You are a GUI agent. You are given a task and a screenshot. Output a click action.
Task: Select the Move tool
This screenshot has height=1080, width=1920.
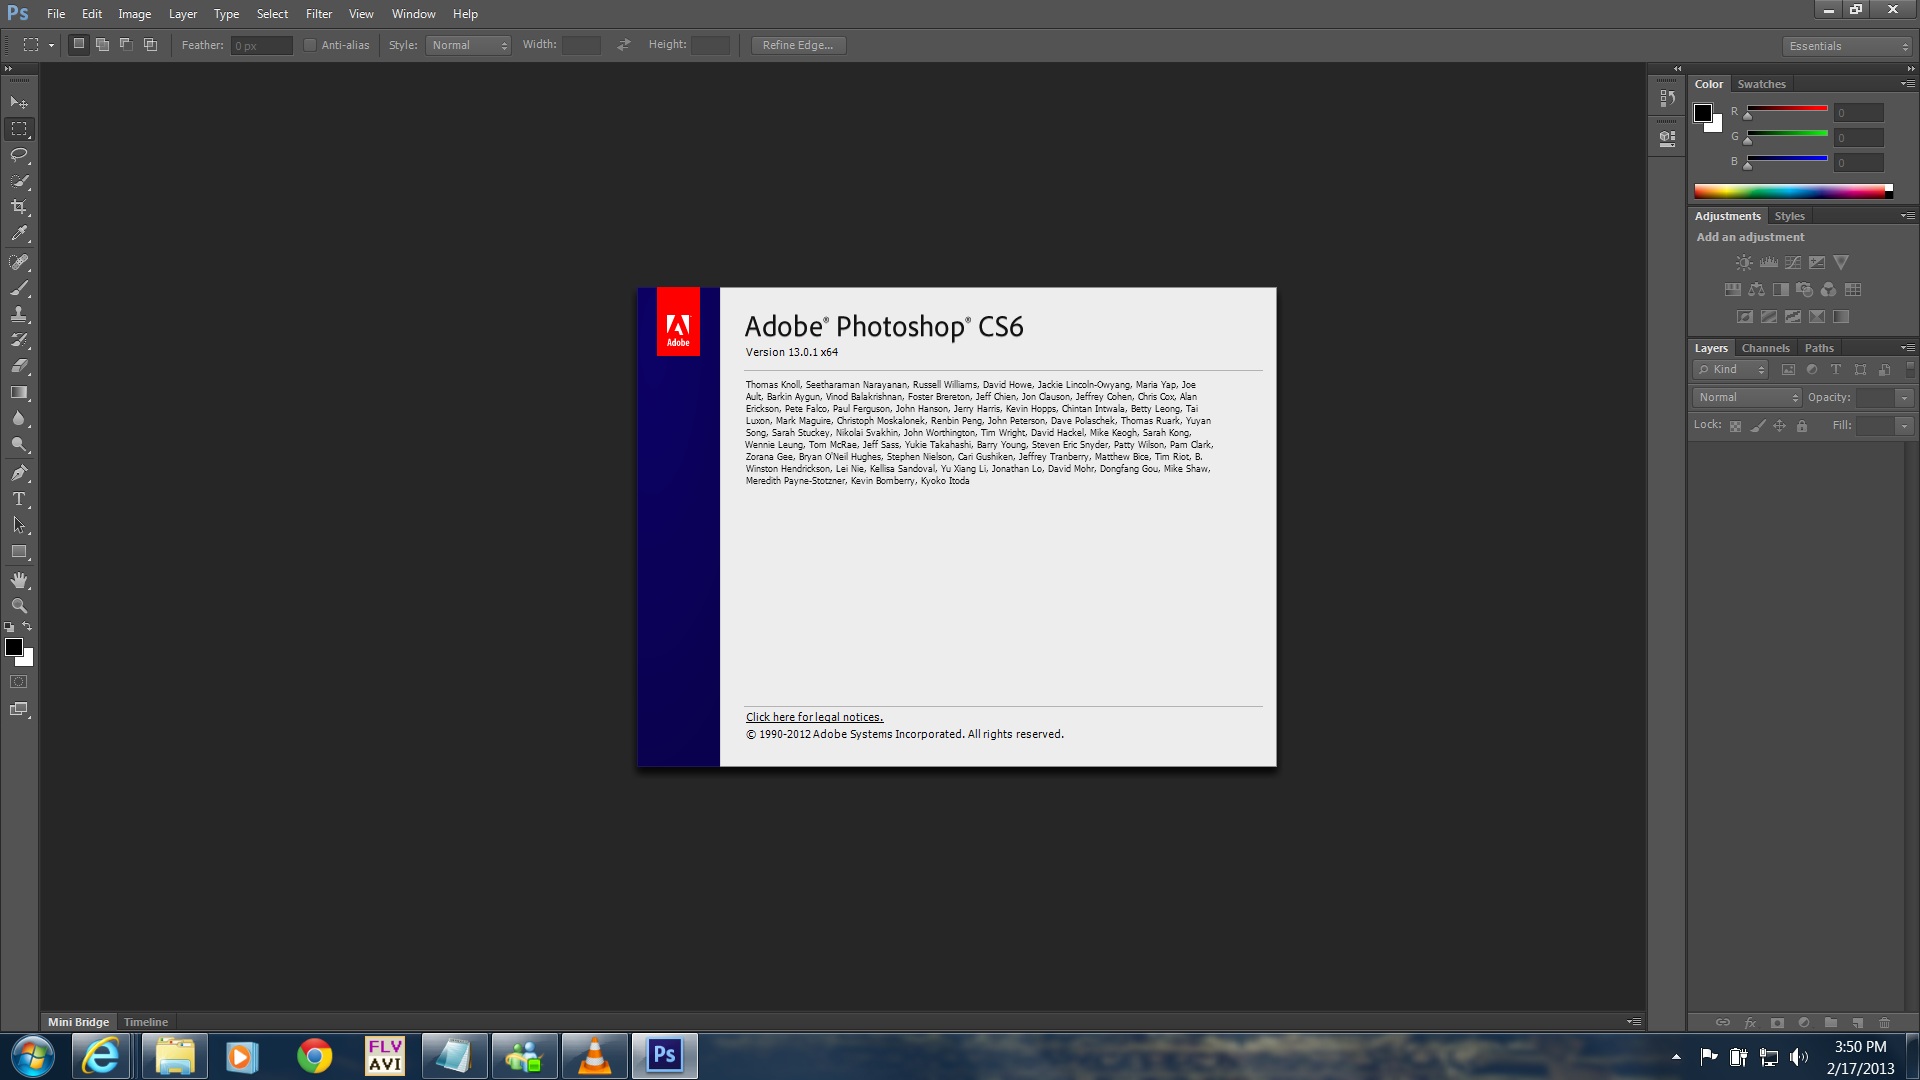point(20,102)
